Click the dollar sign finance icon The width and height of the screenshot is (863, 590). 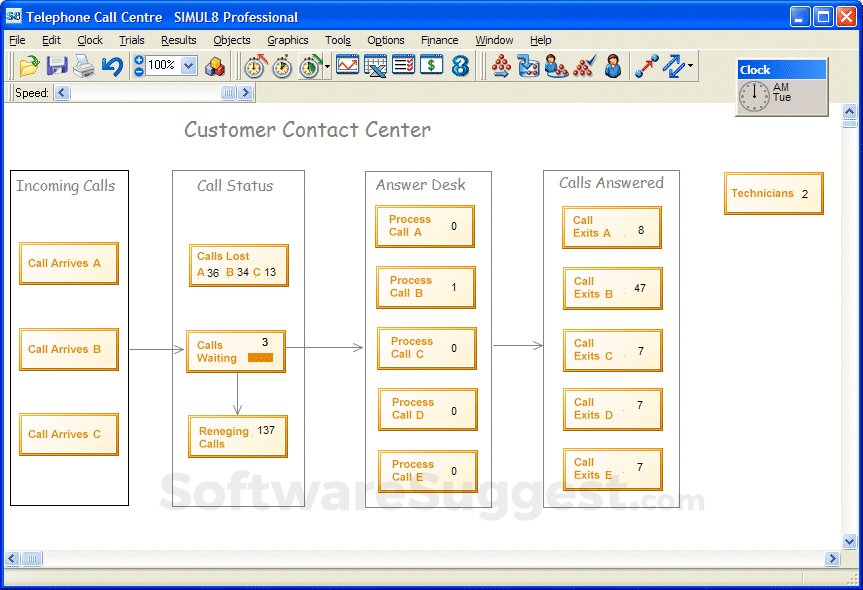pyautogui.click(x=431, y=66)
